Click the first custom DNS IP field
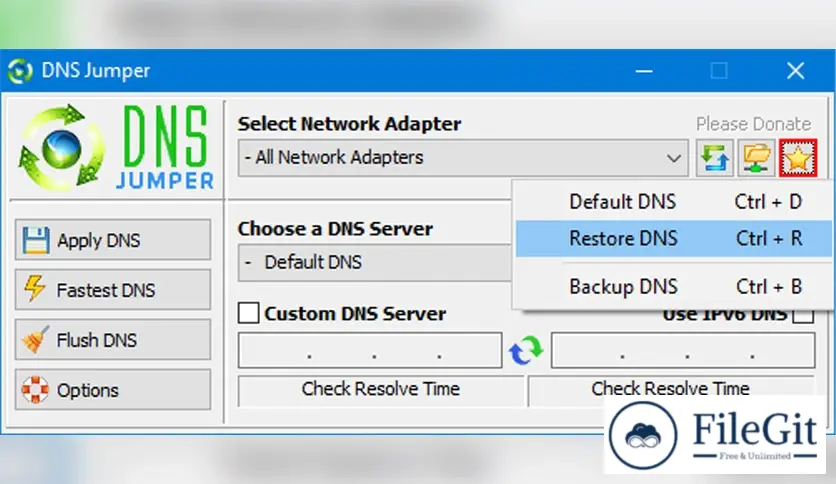The height and width of the screenshot is (484, 836). [x=370, y=350]
